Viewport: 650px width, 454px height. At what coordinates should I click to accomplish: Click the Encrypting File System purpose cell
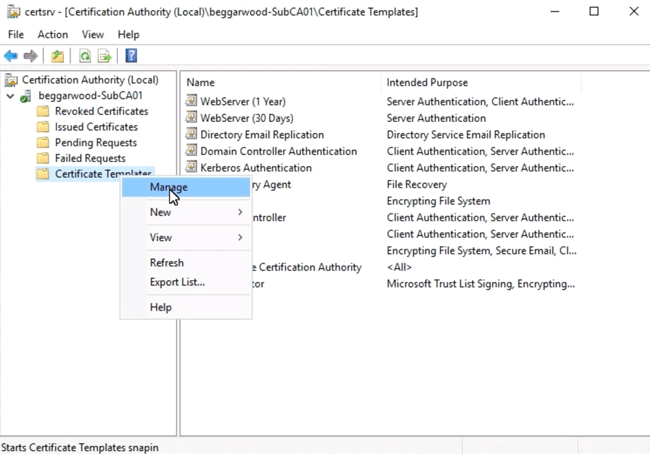(x=438, y=201)
